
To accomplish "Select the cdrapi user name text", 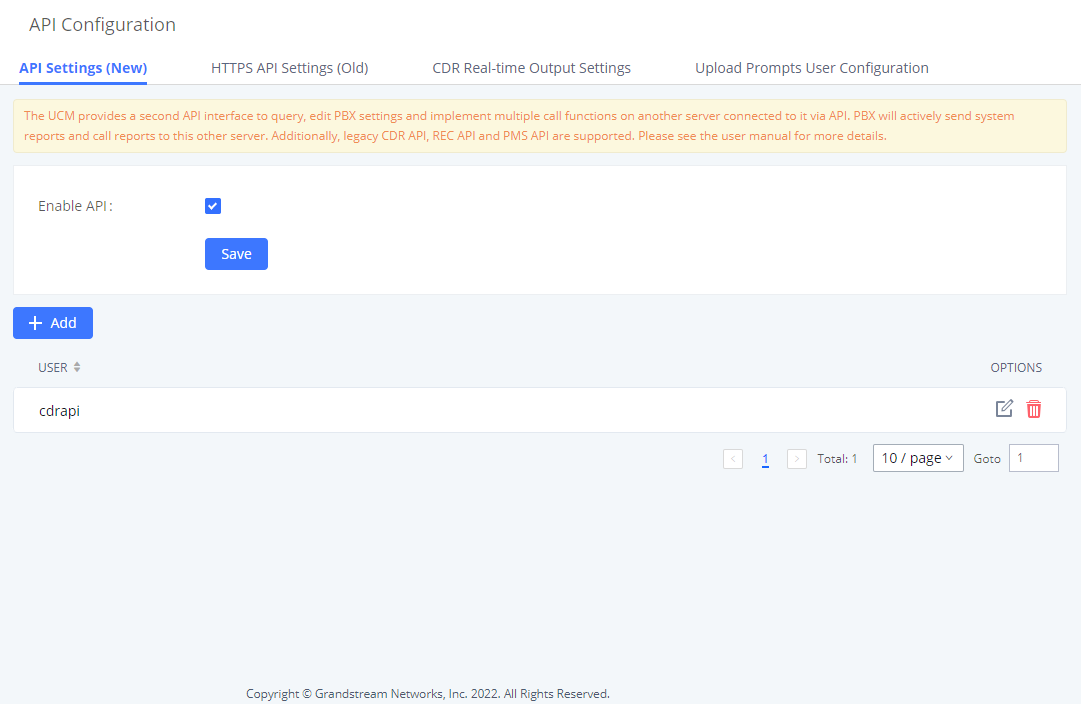I will 59,410.
